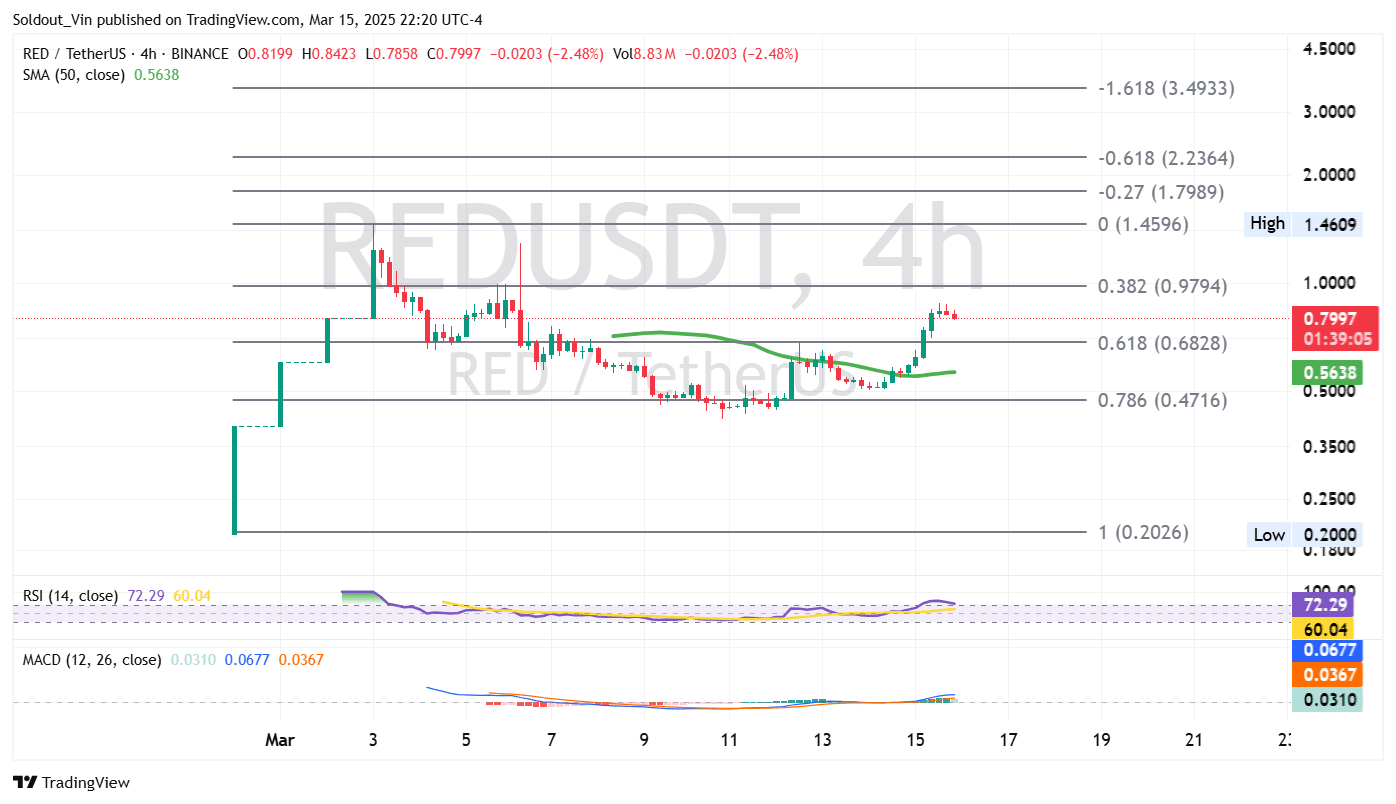Click 0.2500 on the price axis

(1330, 498)
